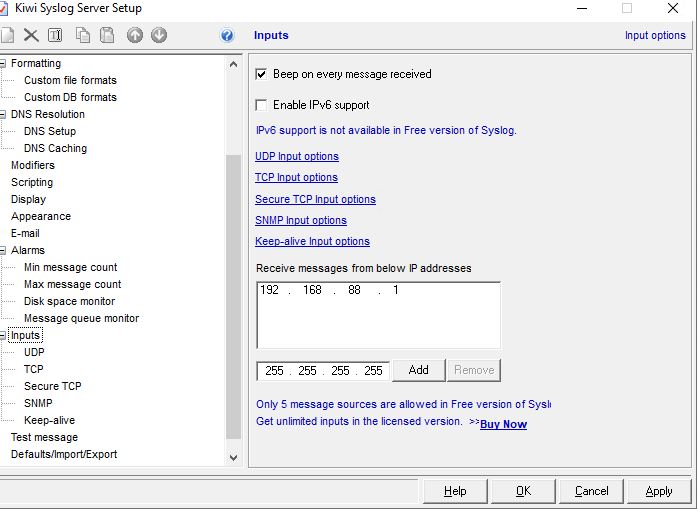Open UDP Input options link

(x=297, y=156)
